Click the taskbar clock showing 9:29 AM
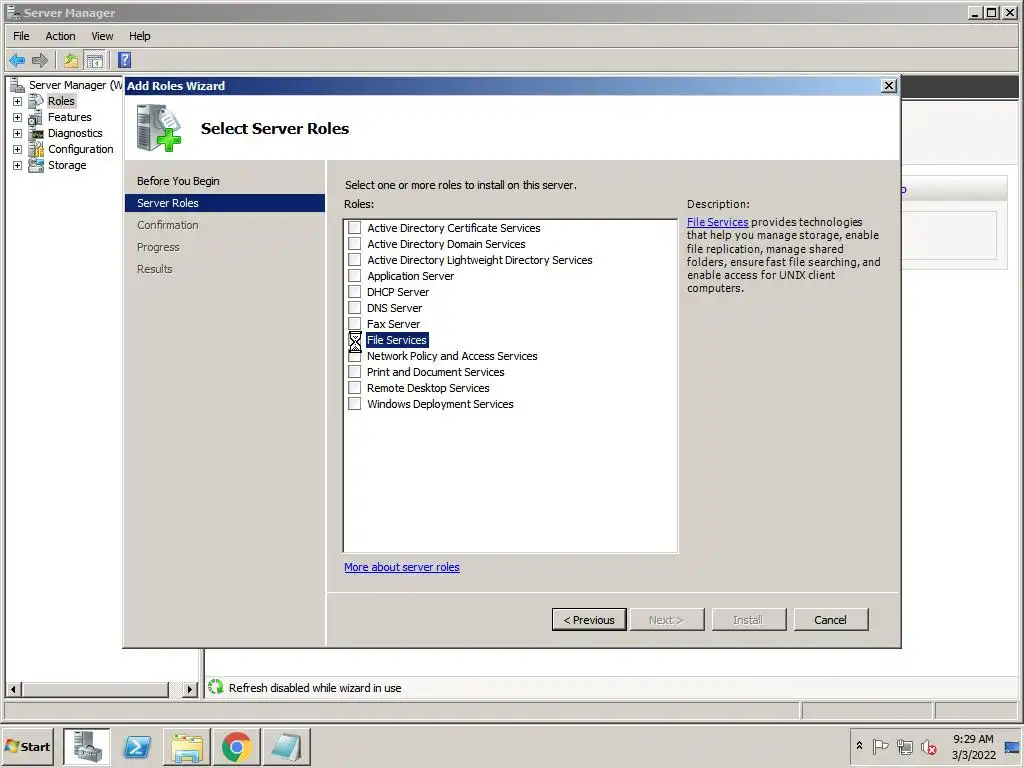The height and width of the screenshot is (768, 1024). [x=972, y=746]
